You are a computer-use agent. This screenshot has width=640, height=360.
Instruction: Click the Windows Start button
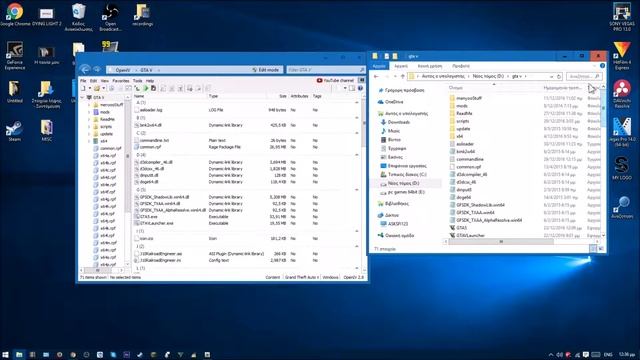[5, 355]
